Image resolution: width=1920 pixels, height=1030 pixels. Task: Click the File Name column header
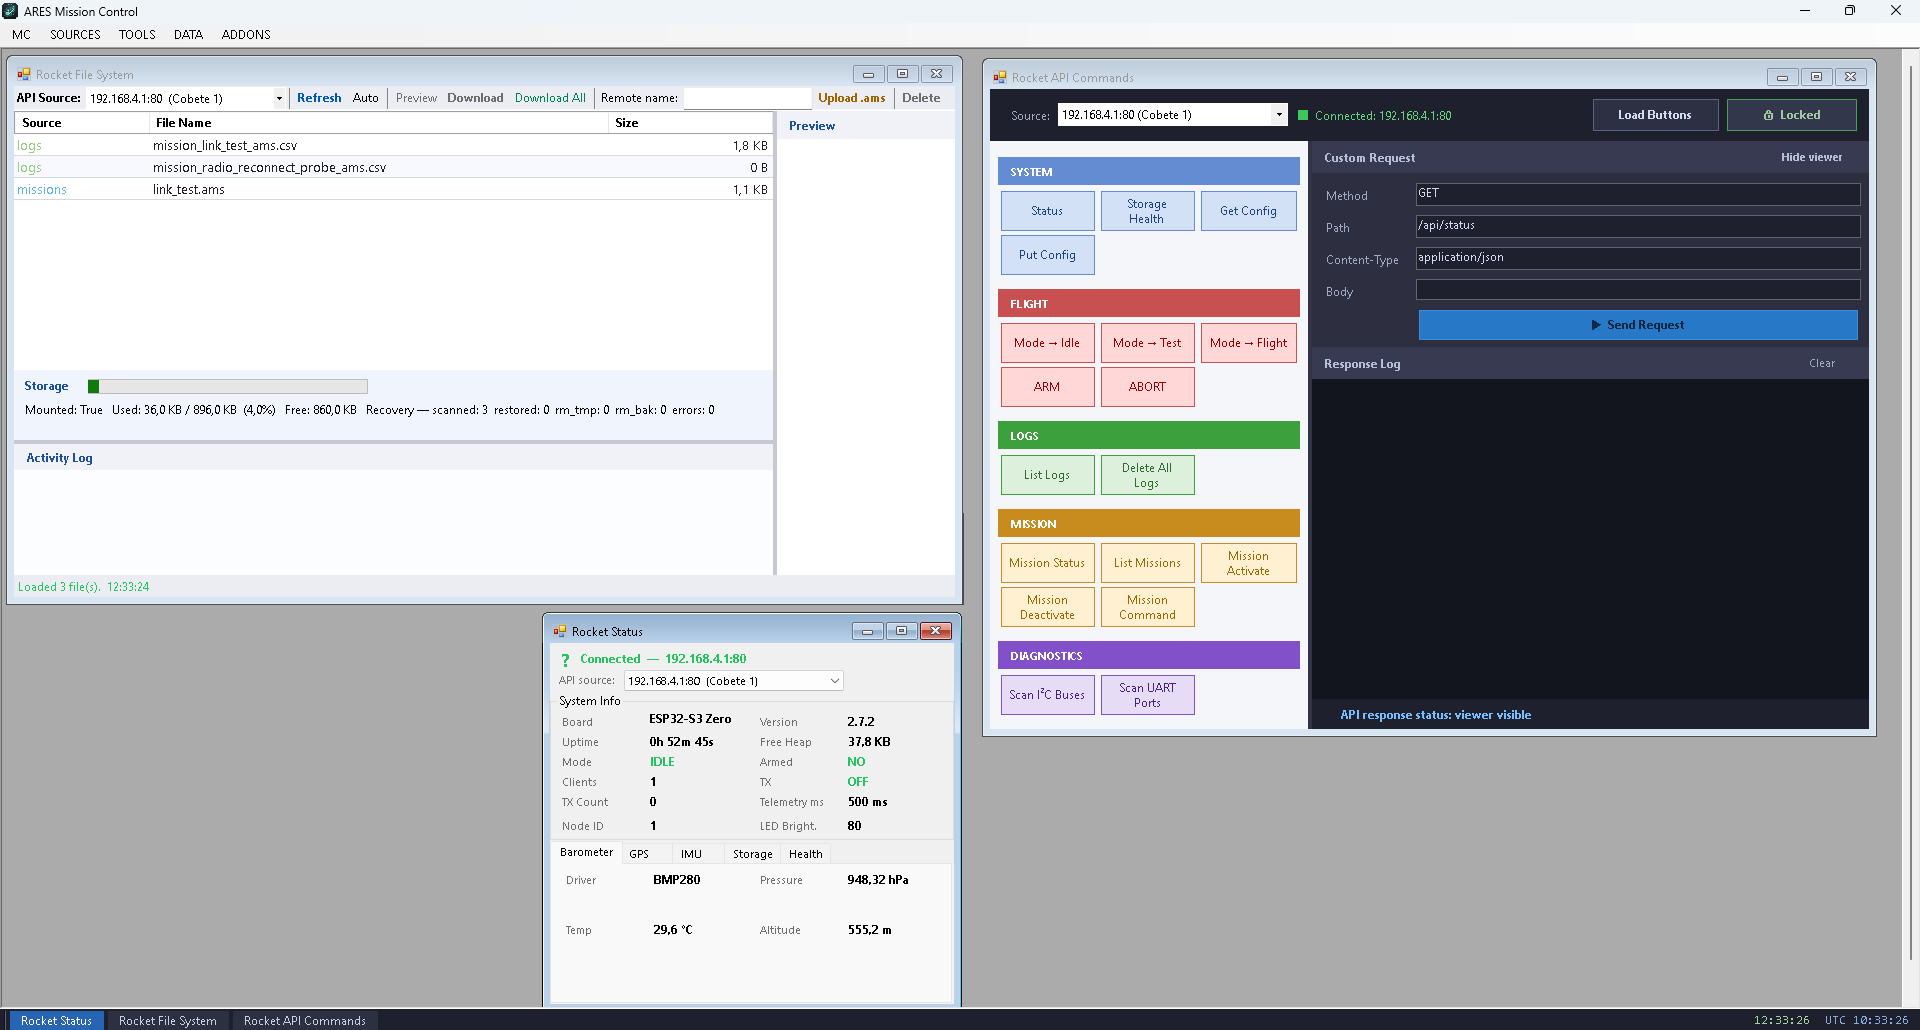click(378, 123)
